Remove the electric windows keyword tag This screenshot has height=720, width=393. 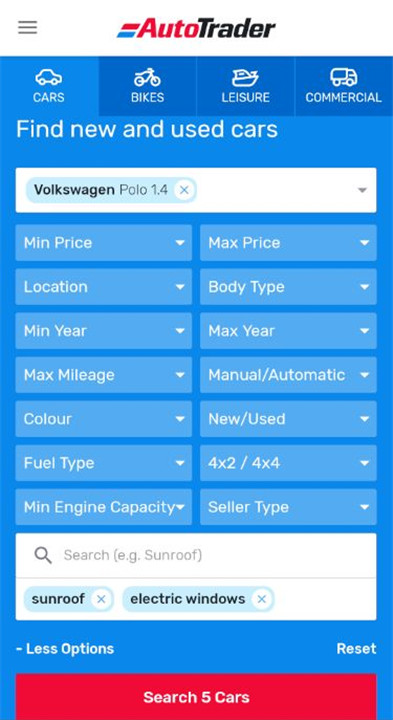[x=262, y=599]
